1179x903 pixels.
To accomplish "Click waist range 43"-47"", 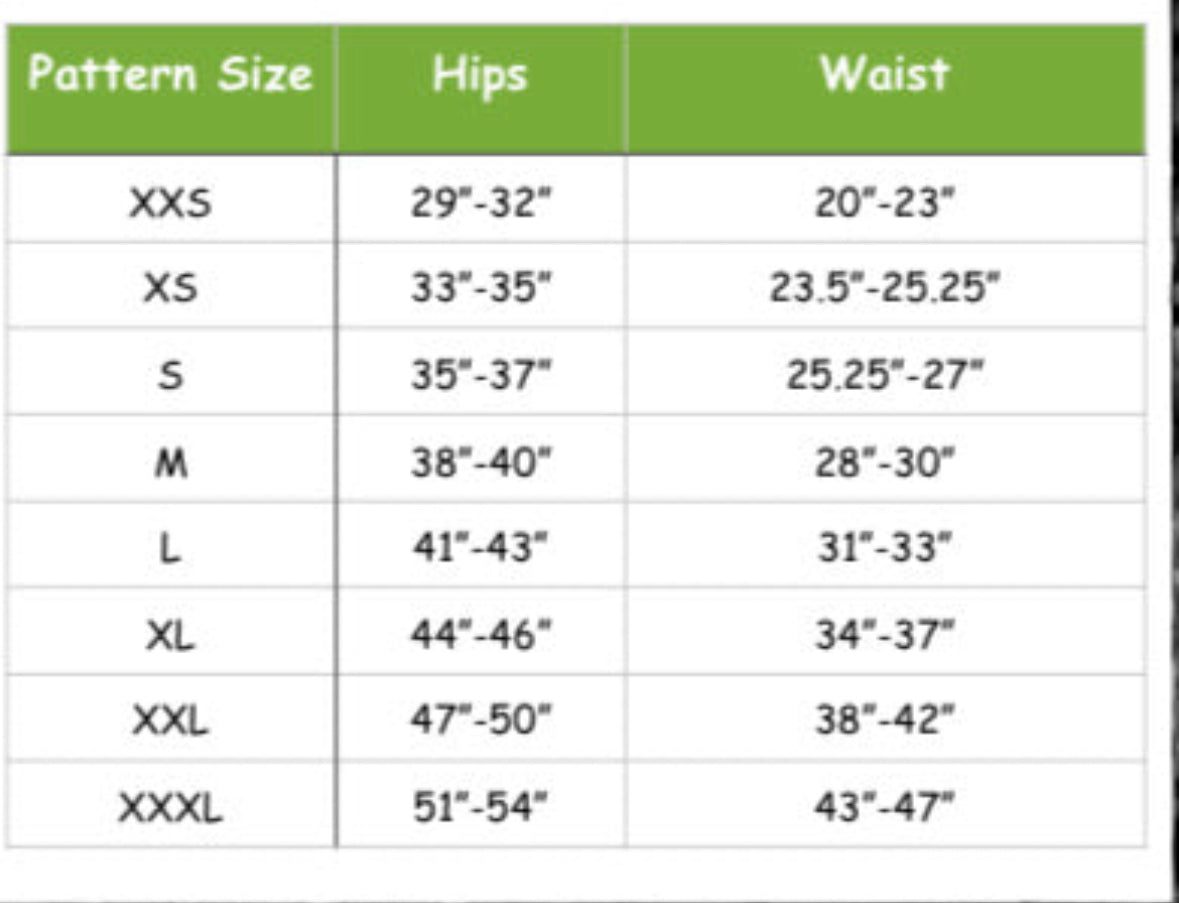I will 884,807.
